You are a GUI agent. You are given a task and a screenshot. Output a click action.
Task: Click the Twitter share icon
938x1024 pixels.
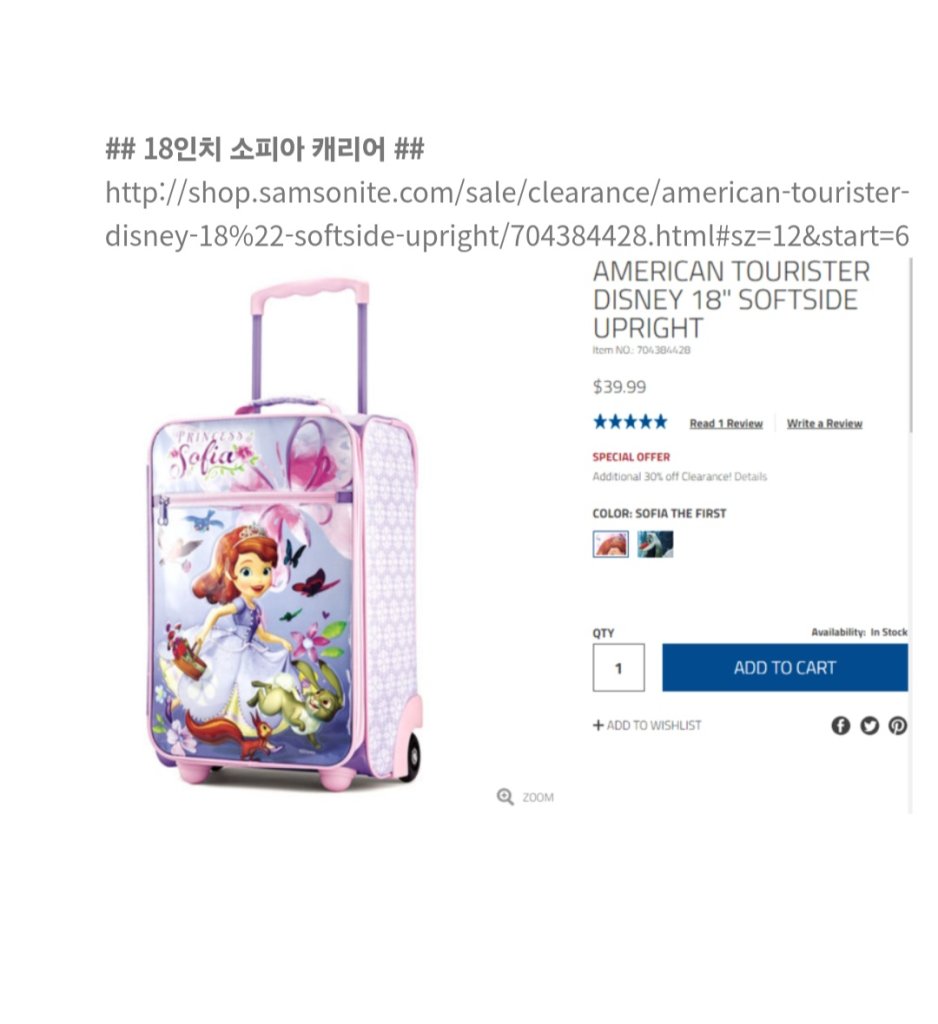(x=869, y=726)
